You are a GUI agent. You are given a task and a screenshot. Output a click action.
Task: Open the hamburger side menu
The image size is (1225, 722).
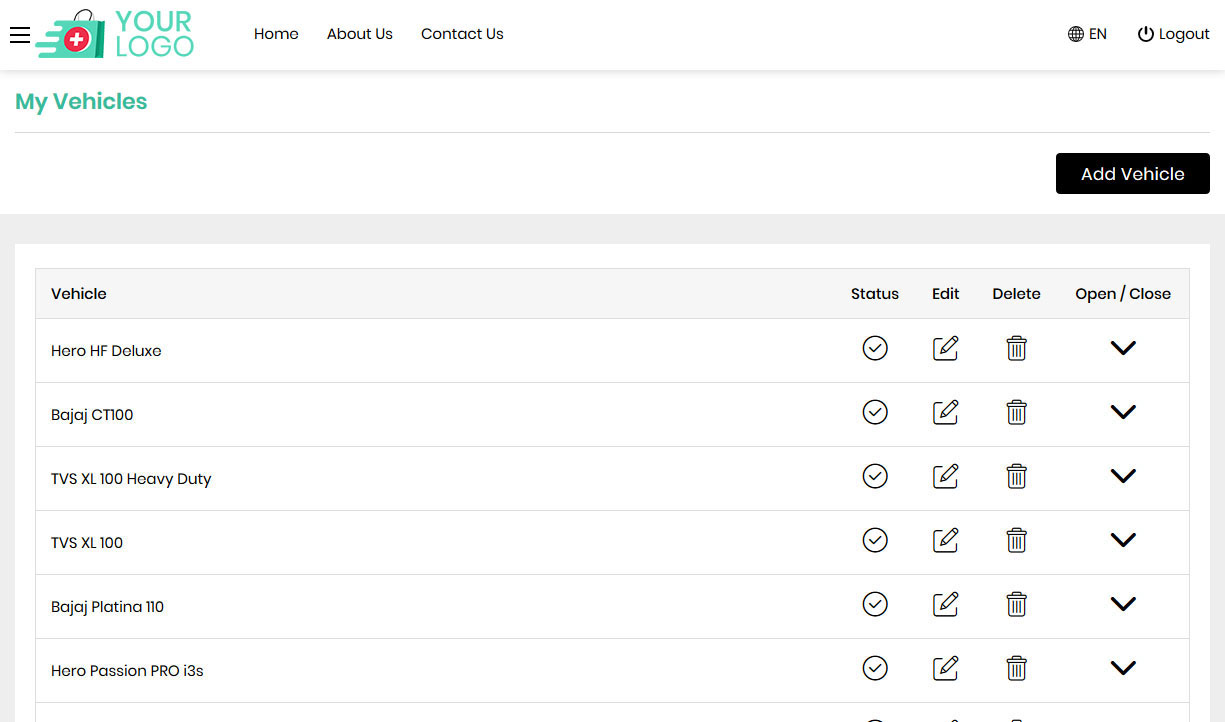[20, 35]
